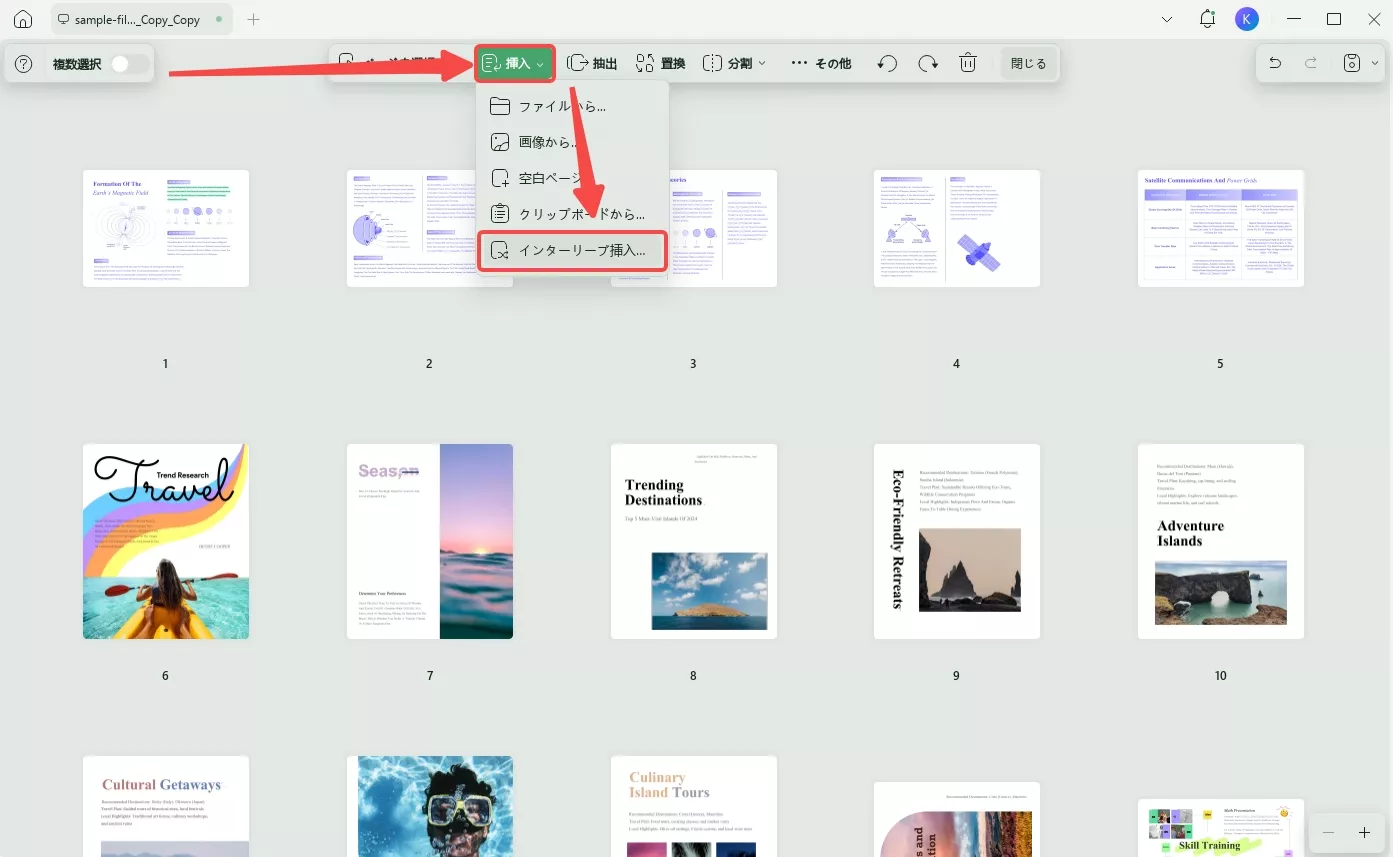1393x857 pixels.
Task: Open the notifications bell icon
Action: [1208, 19]
